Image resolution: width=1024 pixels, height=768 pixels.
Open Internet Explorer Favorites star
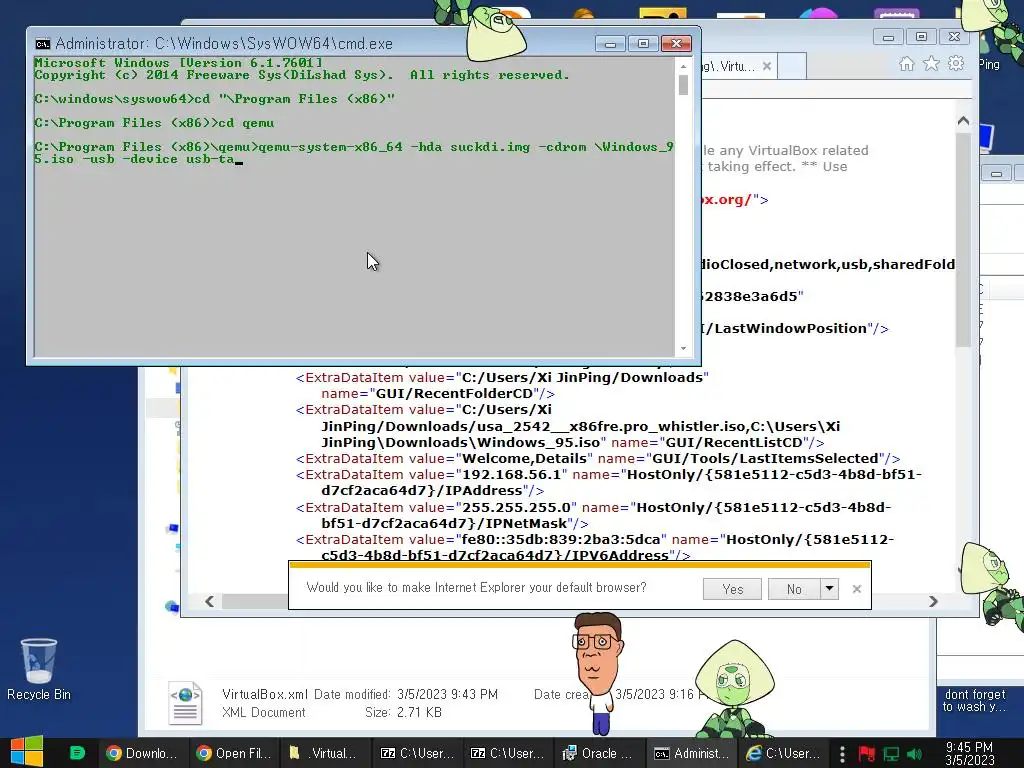[931, 63]
